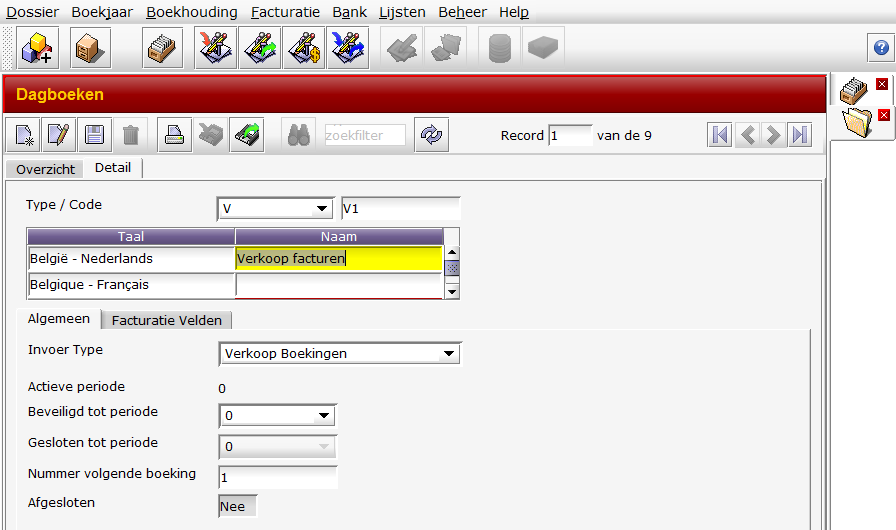Screen dimensions: 896x530
Task: Click the Code field containing V1
Action: (x=401, y=208)
